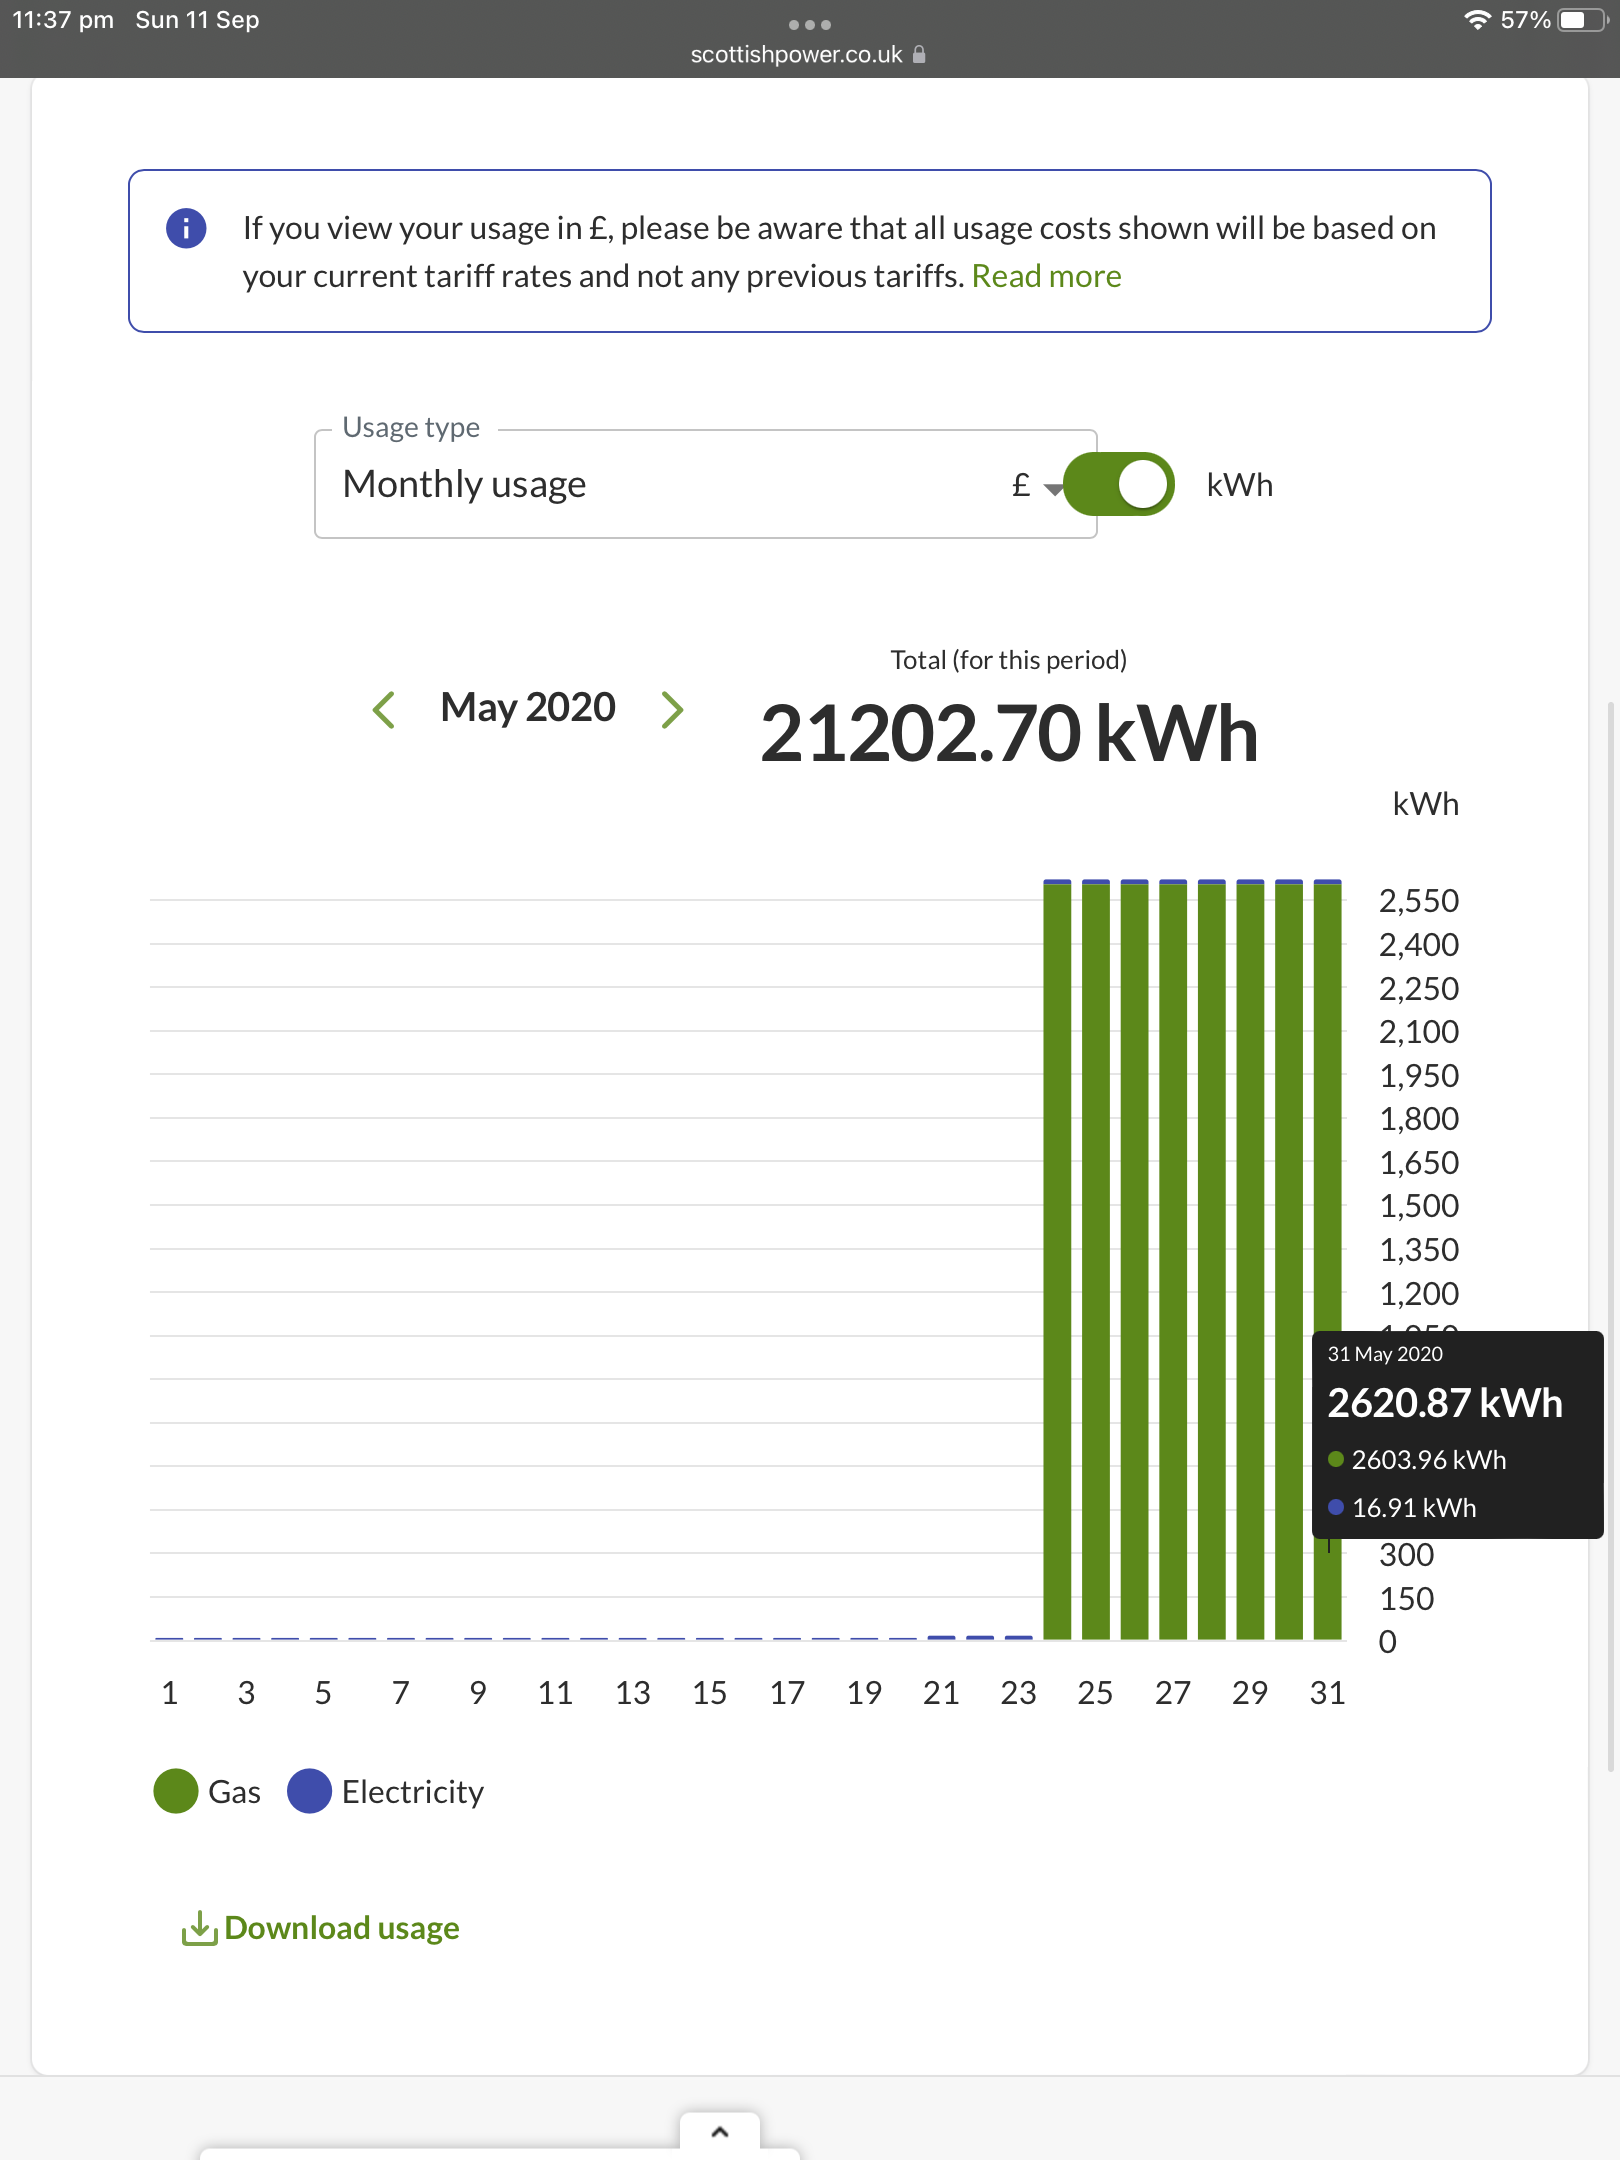Viewport: 1620px width, 2160px height.
Task: Tap the scottishpower.co.uk address bar
Action: [x=797, y=54]
